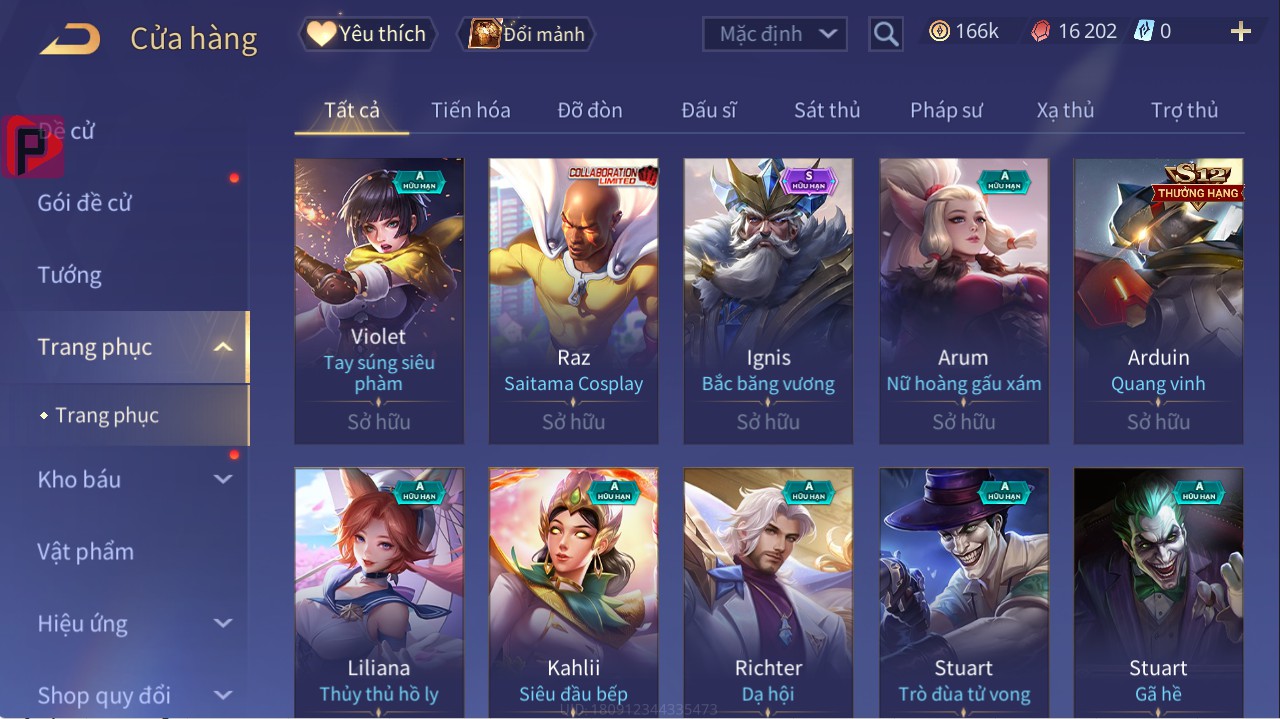Collapse the Trang phục sidebar section
The width and height of the screenshot is (1280, 719).
(223, 347)
